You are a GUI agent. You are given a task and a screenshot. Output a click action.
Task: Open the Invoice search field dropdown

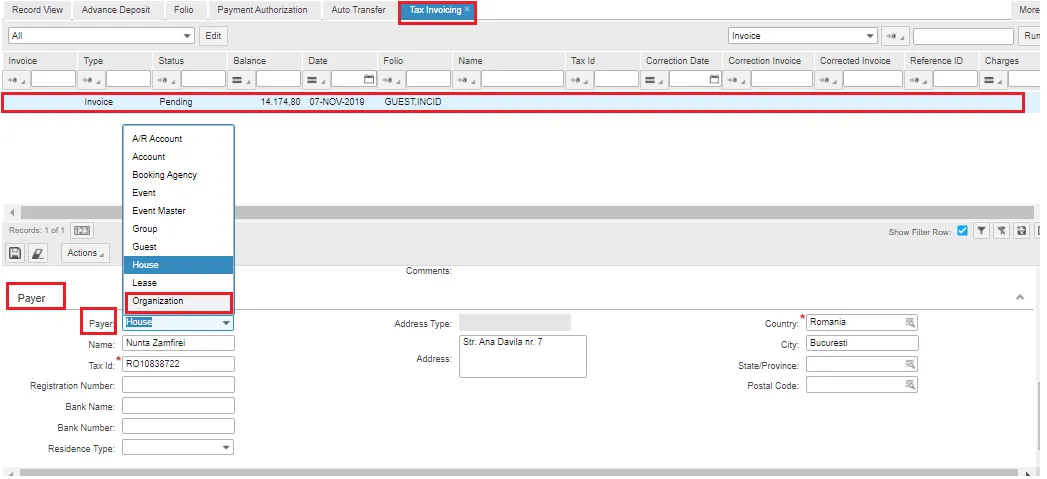click(803, 36)
